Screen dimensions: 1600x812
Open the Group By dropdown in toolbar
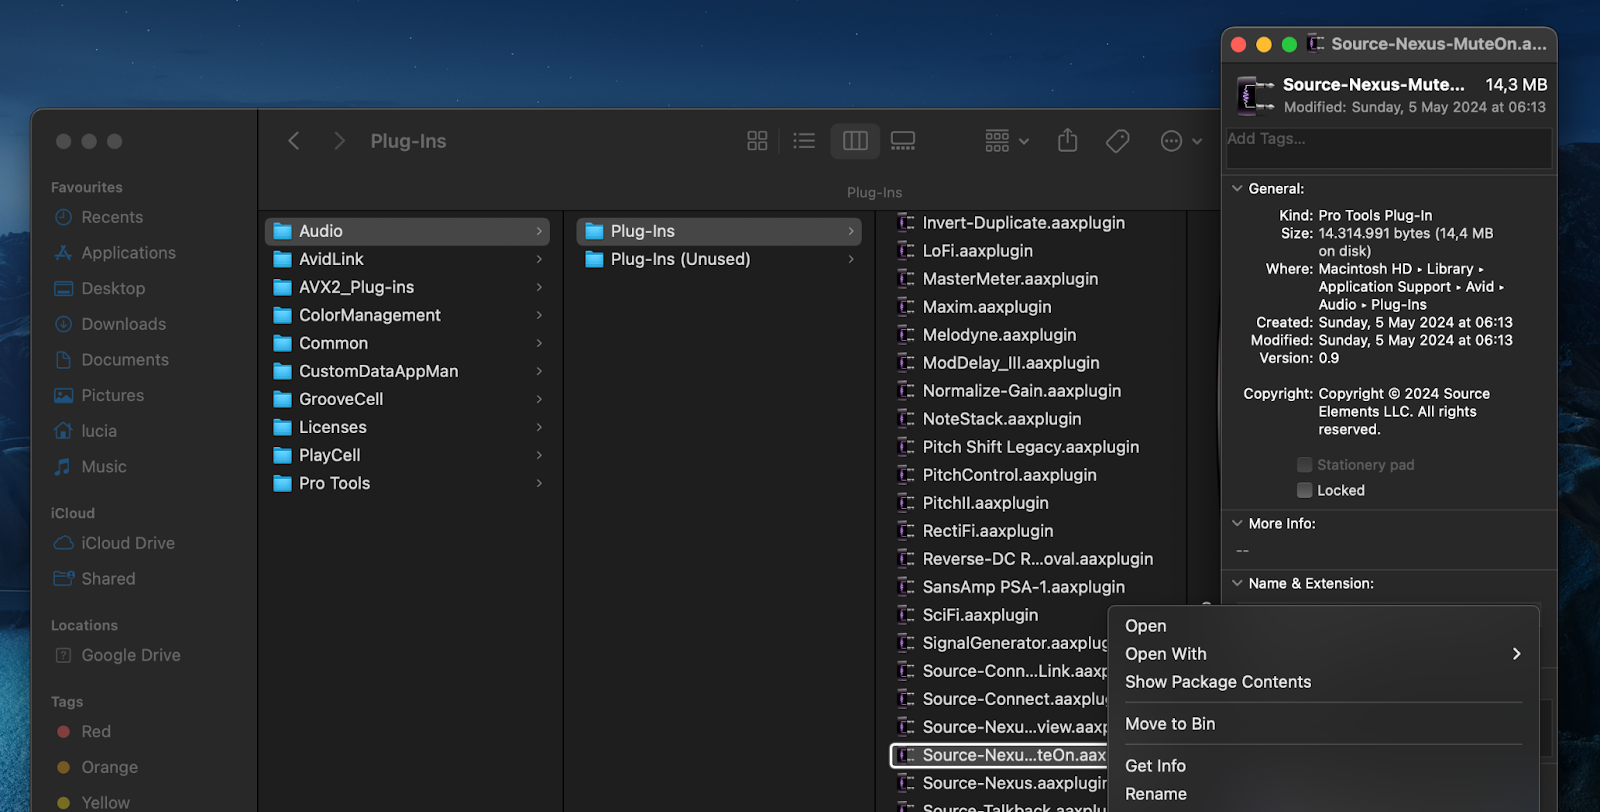1006,141
